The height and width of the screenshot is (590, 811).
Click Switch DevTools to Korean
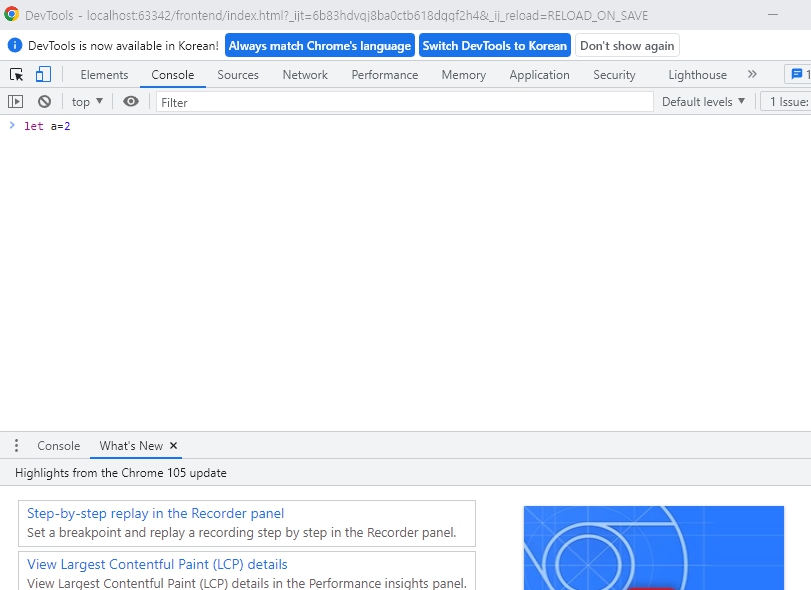tap(494, 46)
